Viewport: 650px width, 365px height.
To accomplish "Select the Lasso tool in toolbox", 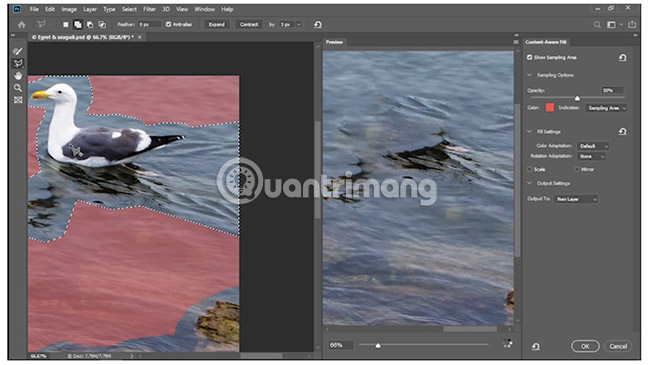I will pos(18,63).
